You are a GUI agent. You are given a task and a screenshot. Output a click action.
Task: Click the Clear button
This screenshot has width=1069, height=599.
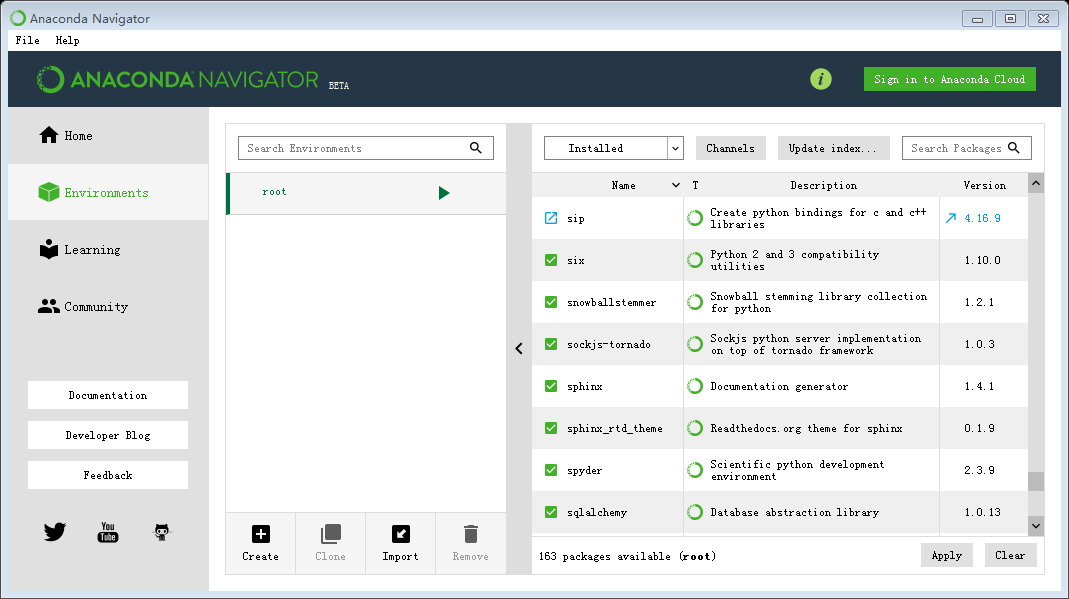pos(1010,555)
